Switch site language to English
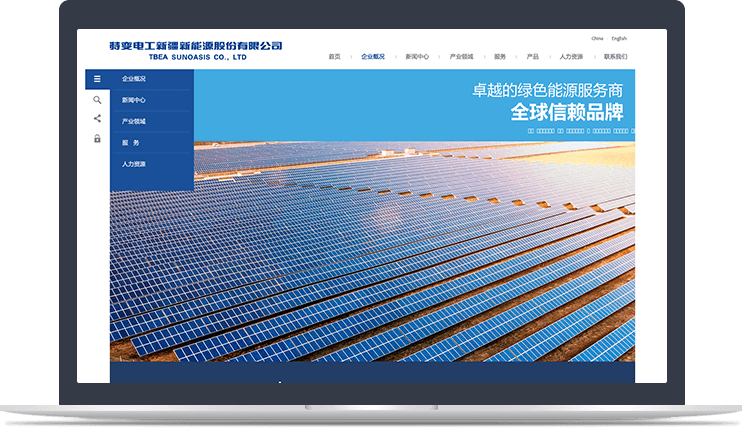742x429 pixels. 619,38
